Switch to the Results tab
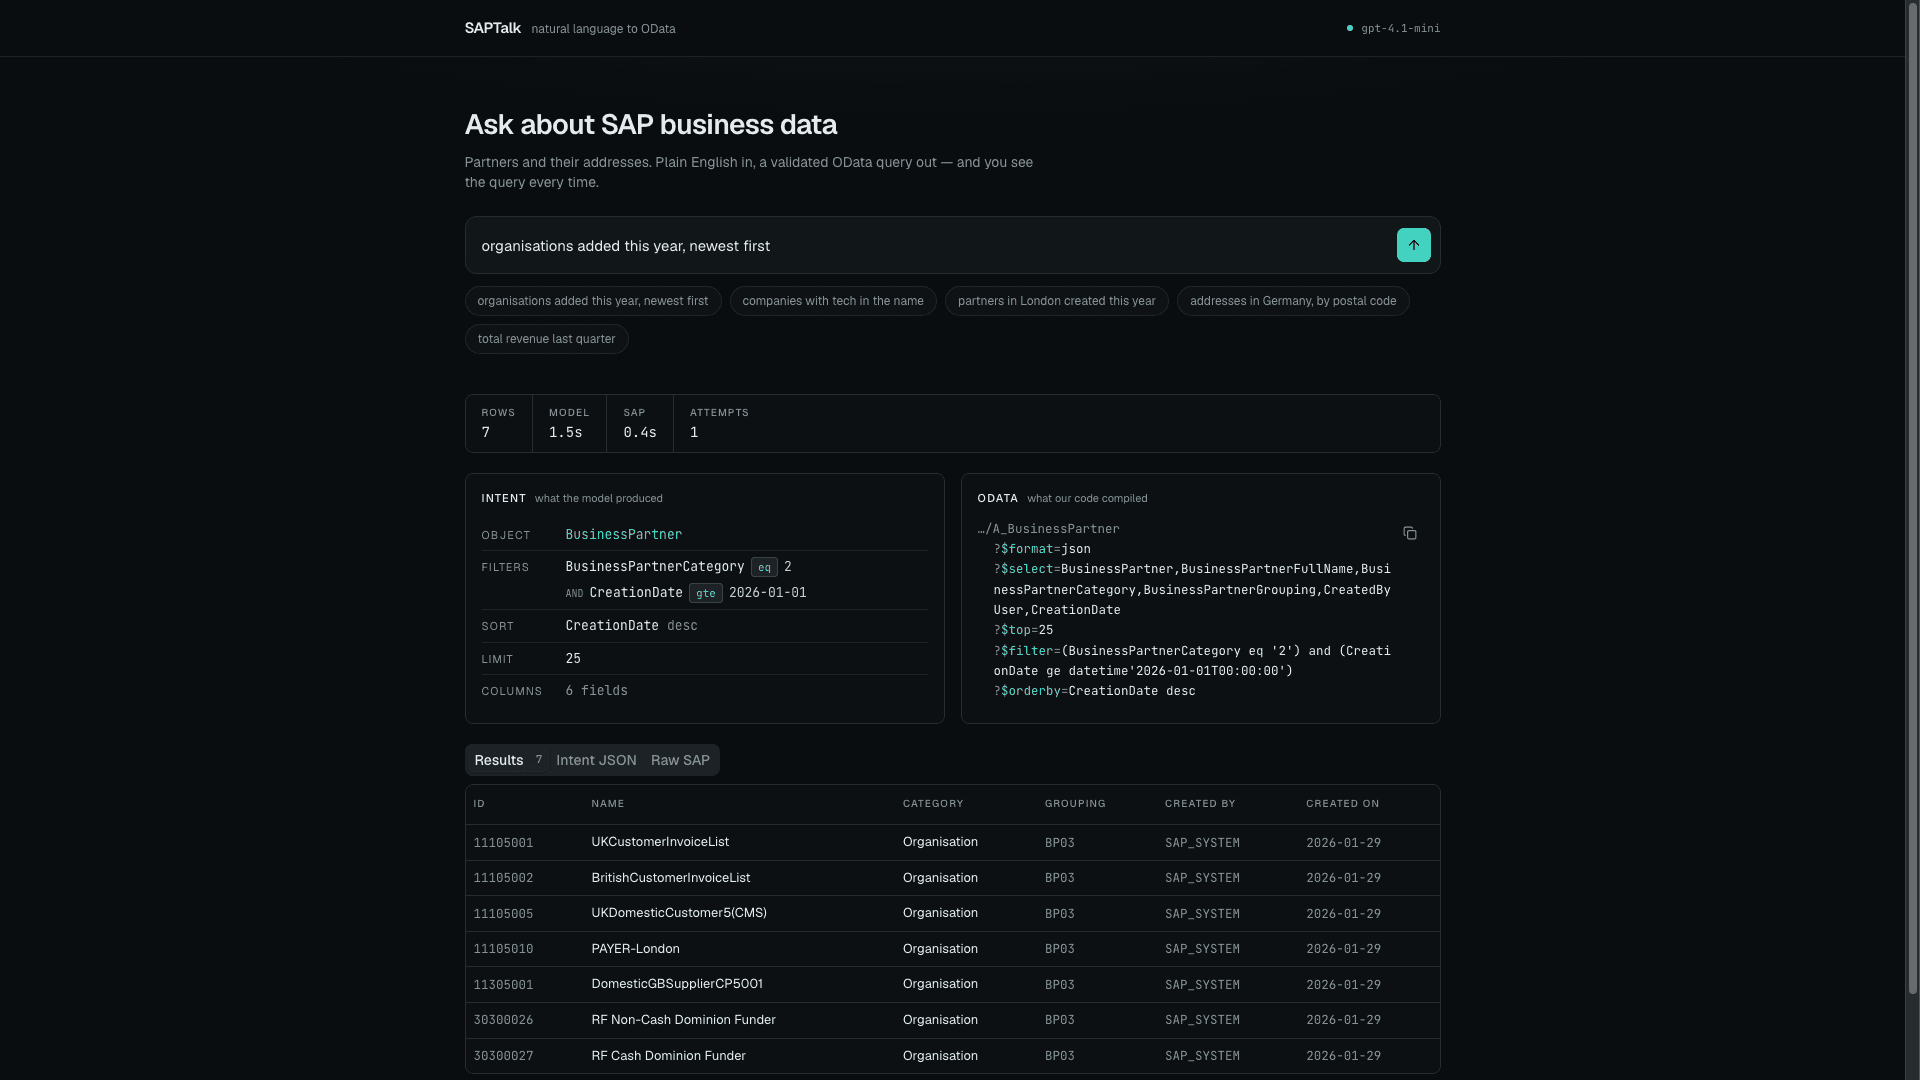 point(508,760)
